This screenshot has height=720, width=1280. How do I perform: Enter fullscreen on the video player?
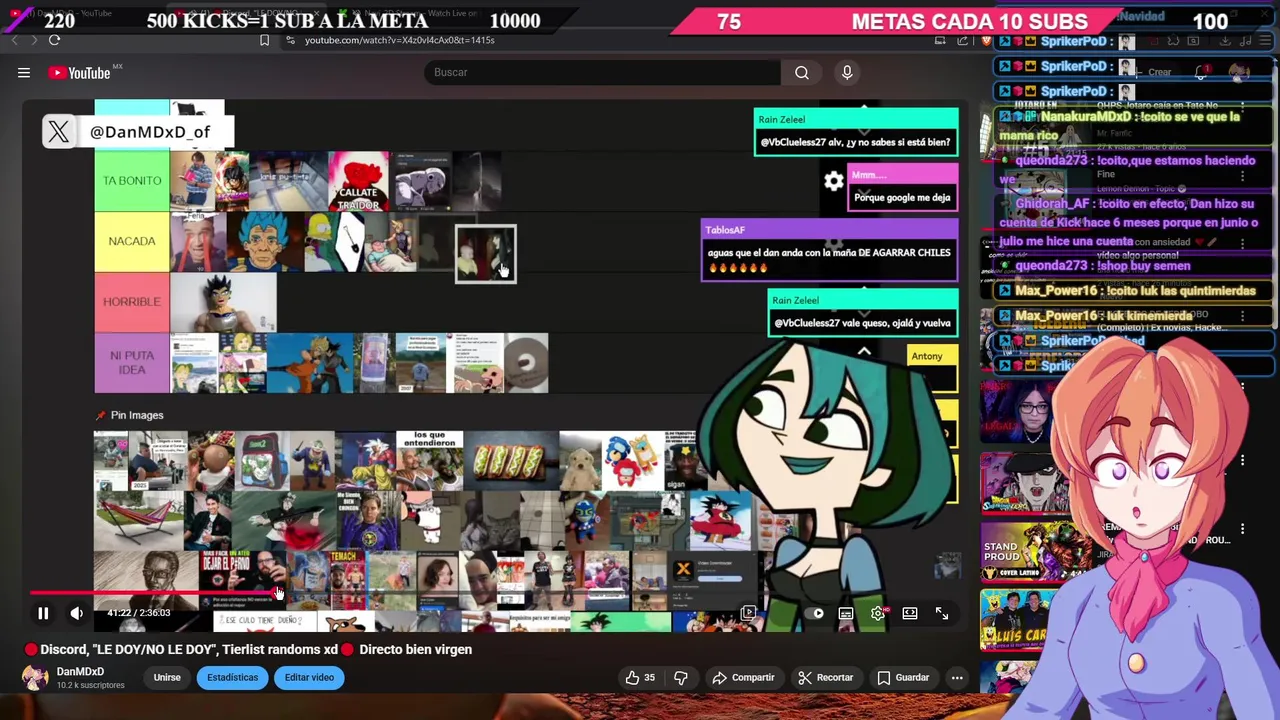tap(942, 613)
